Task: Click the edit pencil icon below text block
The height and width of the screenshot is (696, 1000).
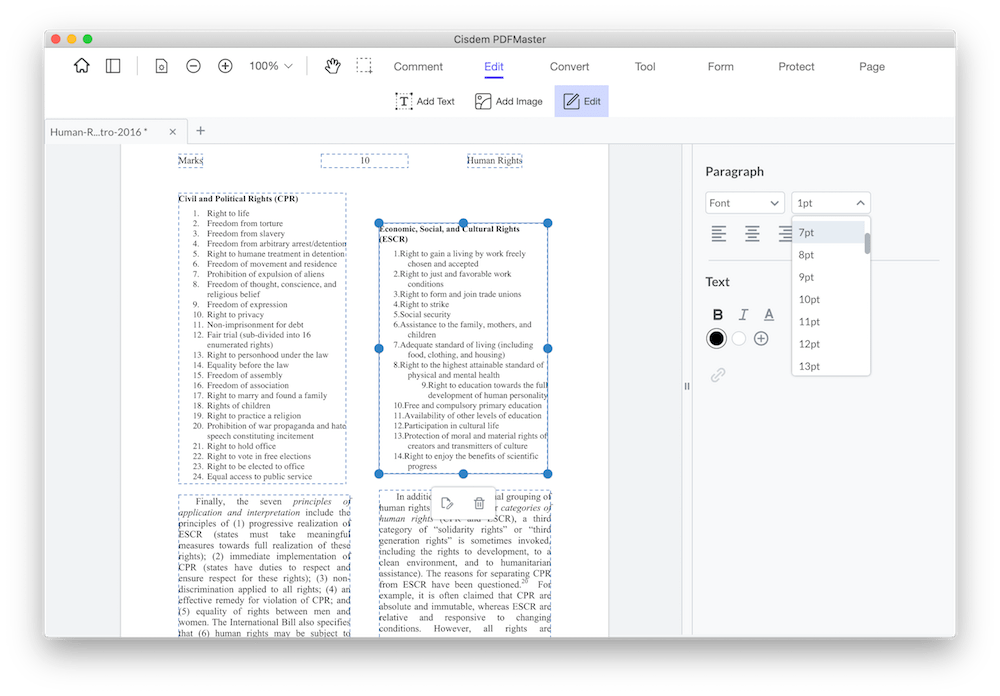Action: point(447,503)
